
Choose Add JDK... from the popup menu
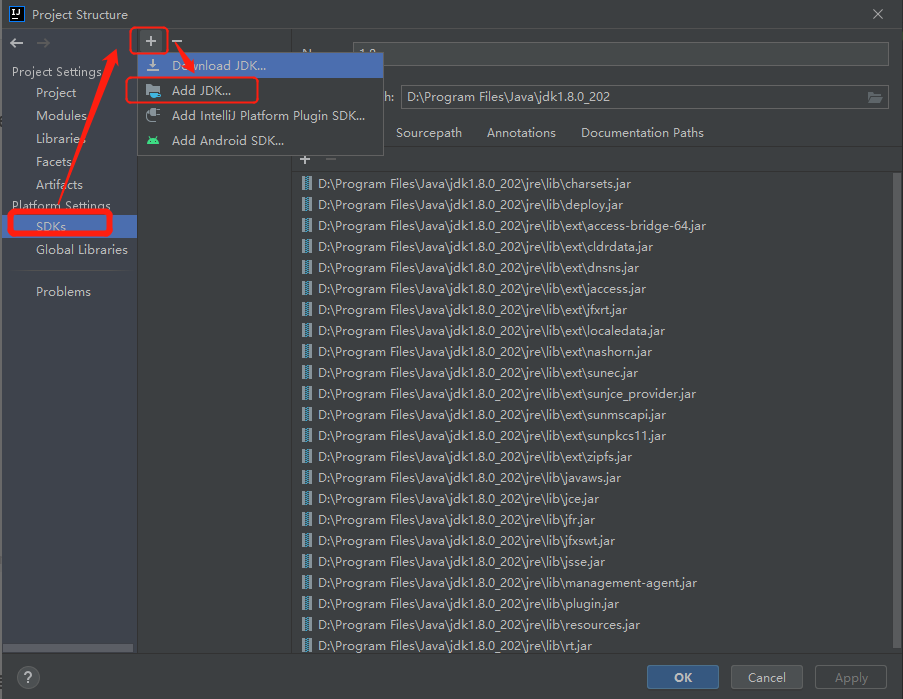click(x=260, y=90)
